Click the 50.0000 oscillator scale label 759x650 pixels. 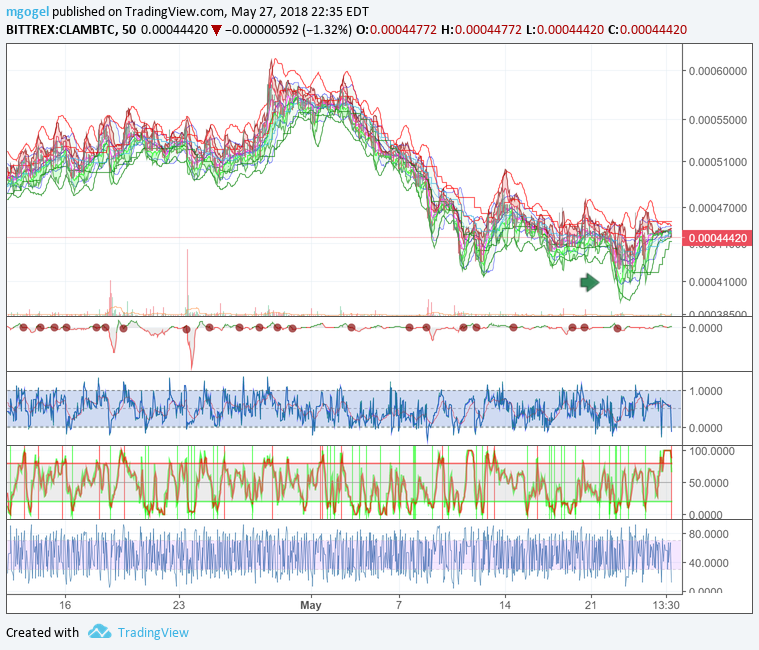pyautogui.click(x=709, y=483)
